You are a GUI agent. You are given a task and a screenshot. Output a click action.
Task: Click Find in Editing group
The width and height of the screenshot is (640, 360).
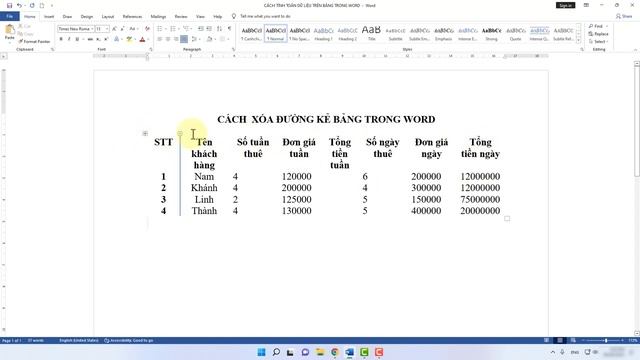596,26
